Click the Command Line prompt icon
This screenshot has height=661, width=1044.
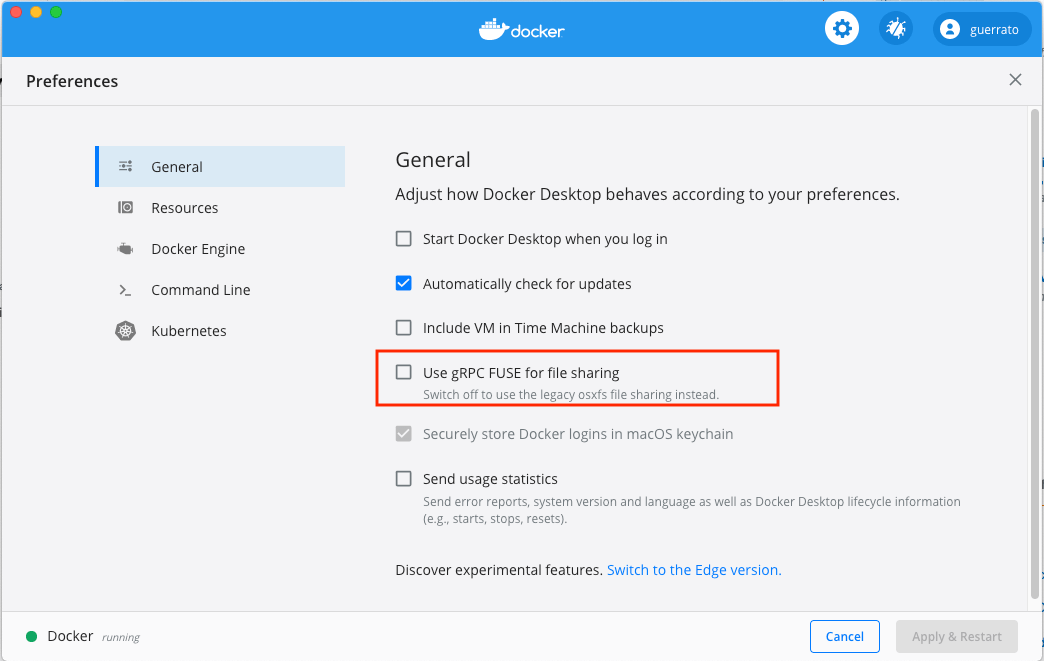pos(125,290)
